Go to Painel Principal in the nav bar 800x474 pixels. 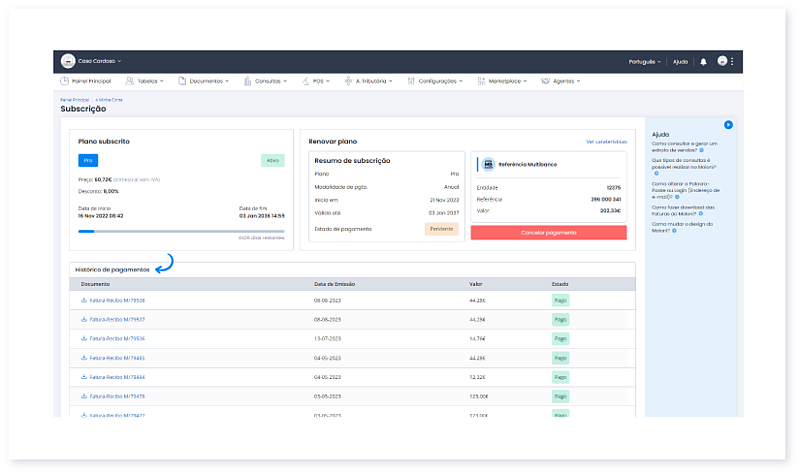pos(91,81)
